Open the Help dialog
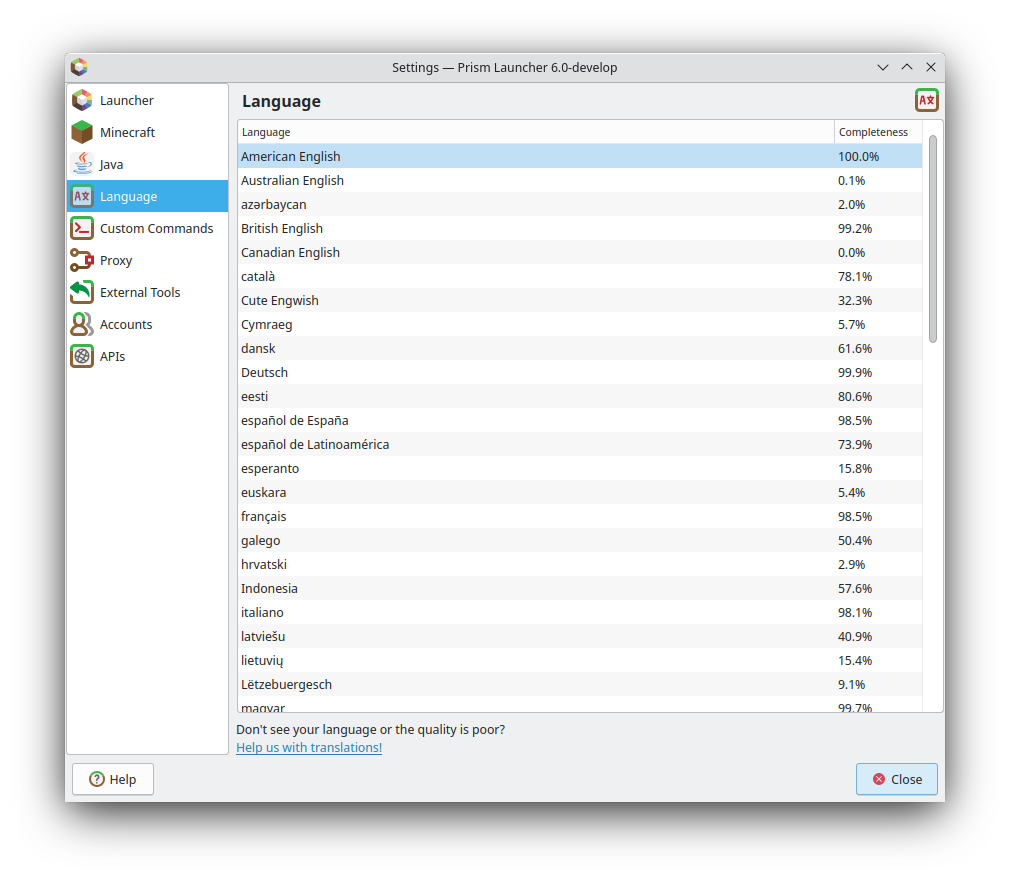The height and width of the screenshot is (879, 1010). [x=112, y=779]
